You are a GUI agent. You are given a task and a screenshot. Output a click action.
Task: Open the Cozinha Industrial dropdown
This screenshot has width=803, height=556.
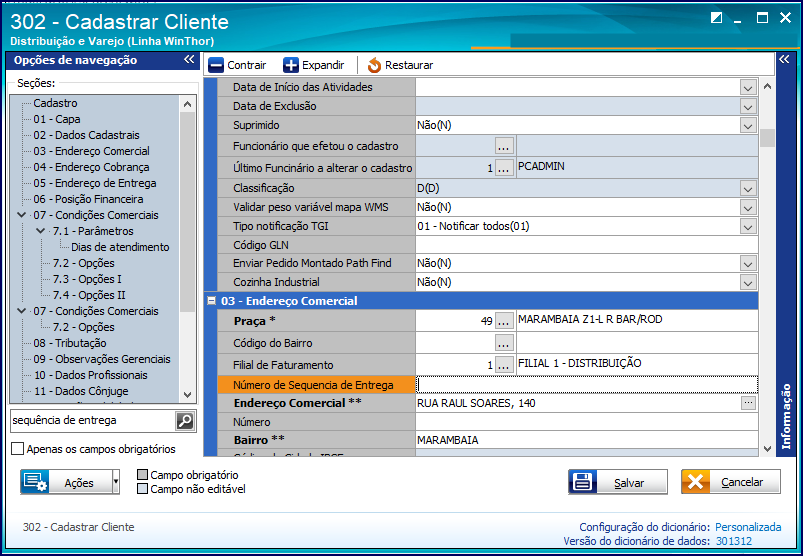pos(748,283)
